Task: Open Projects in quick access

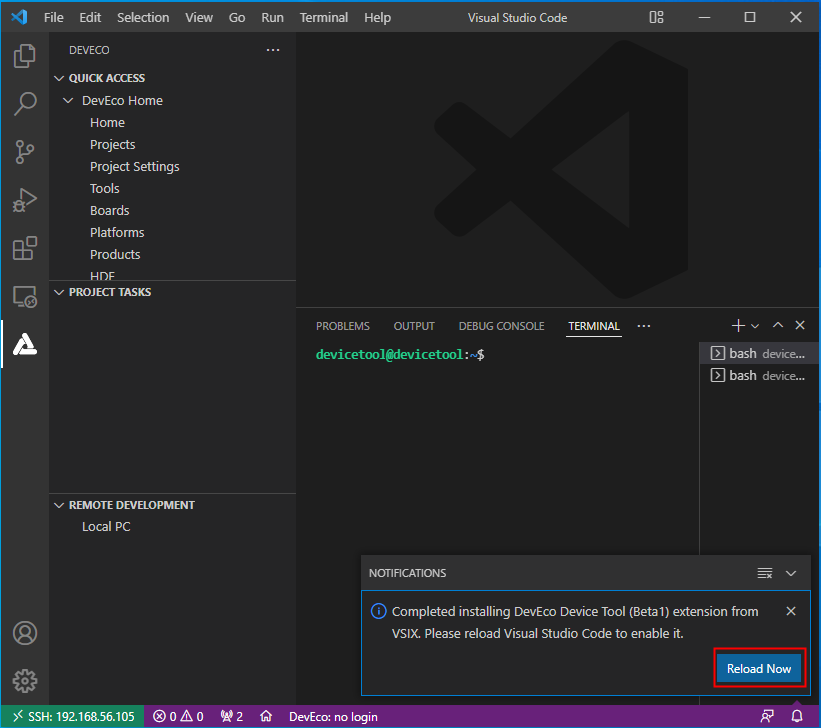Action: click(x=113, y=144)
